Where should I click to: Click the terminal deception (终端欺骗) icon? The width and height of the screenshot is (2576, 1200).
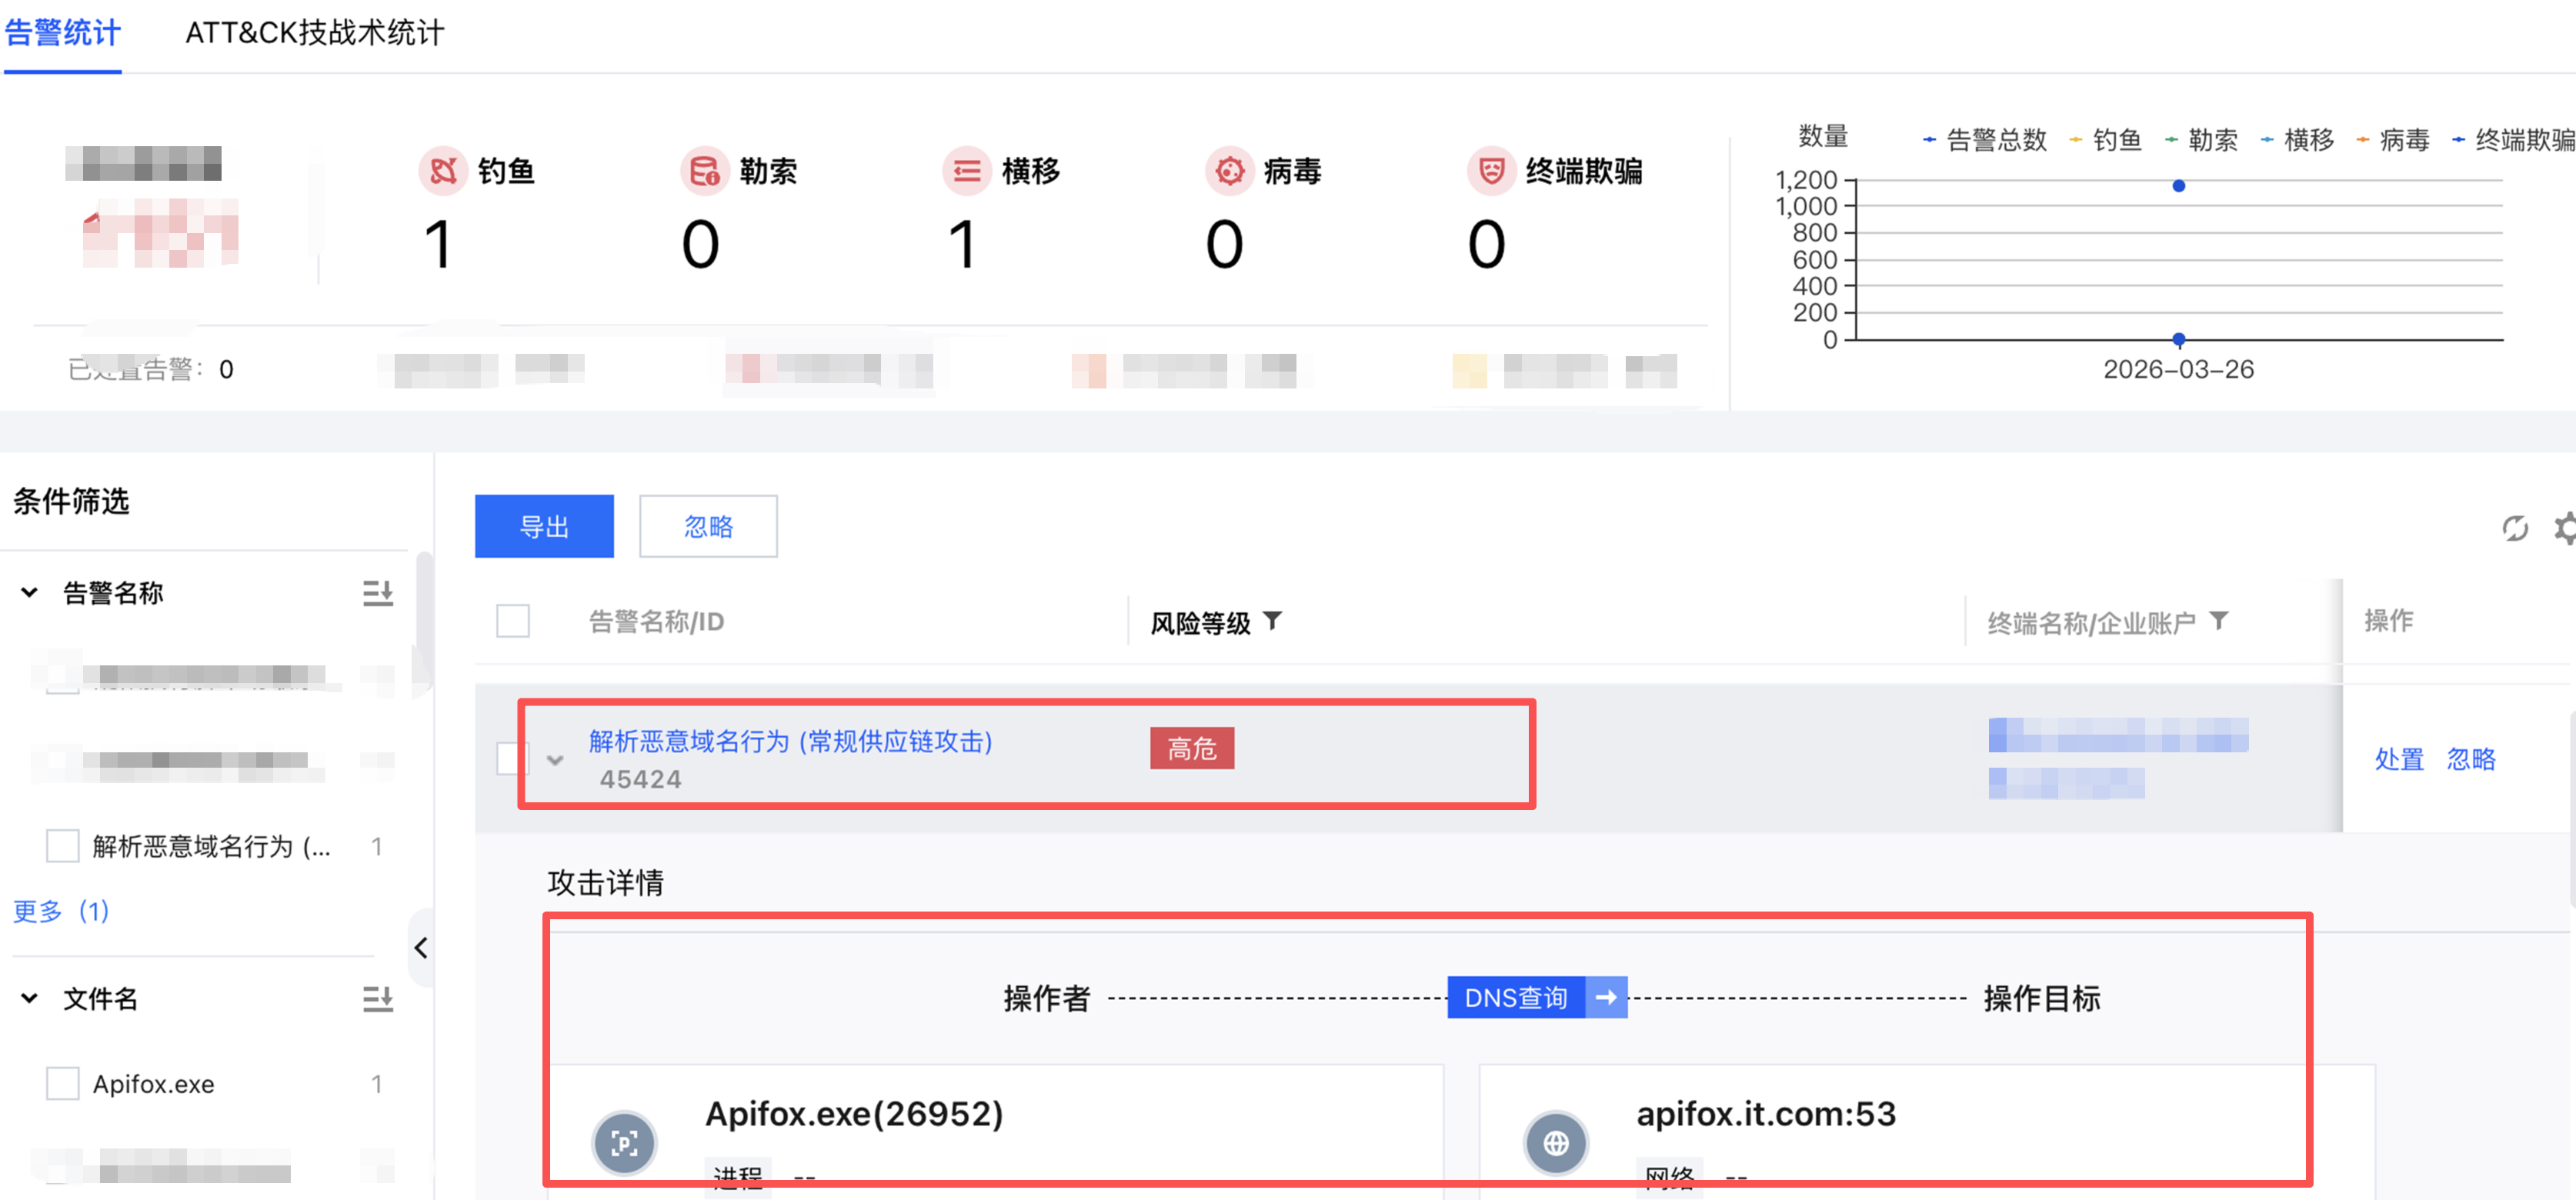coord(1491,171)
